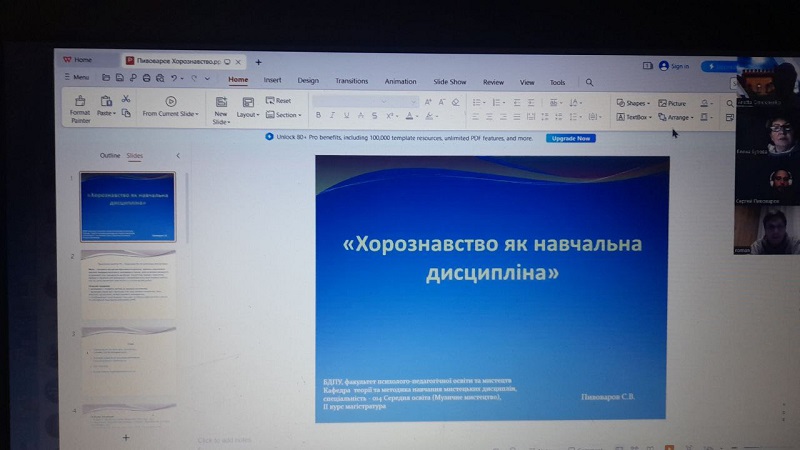Click the Find magnifier at ribbon end

pyautogui.click(x=730, y=104)
